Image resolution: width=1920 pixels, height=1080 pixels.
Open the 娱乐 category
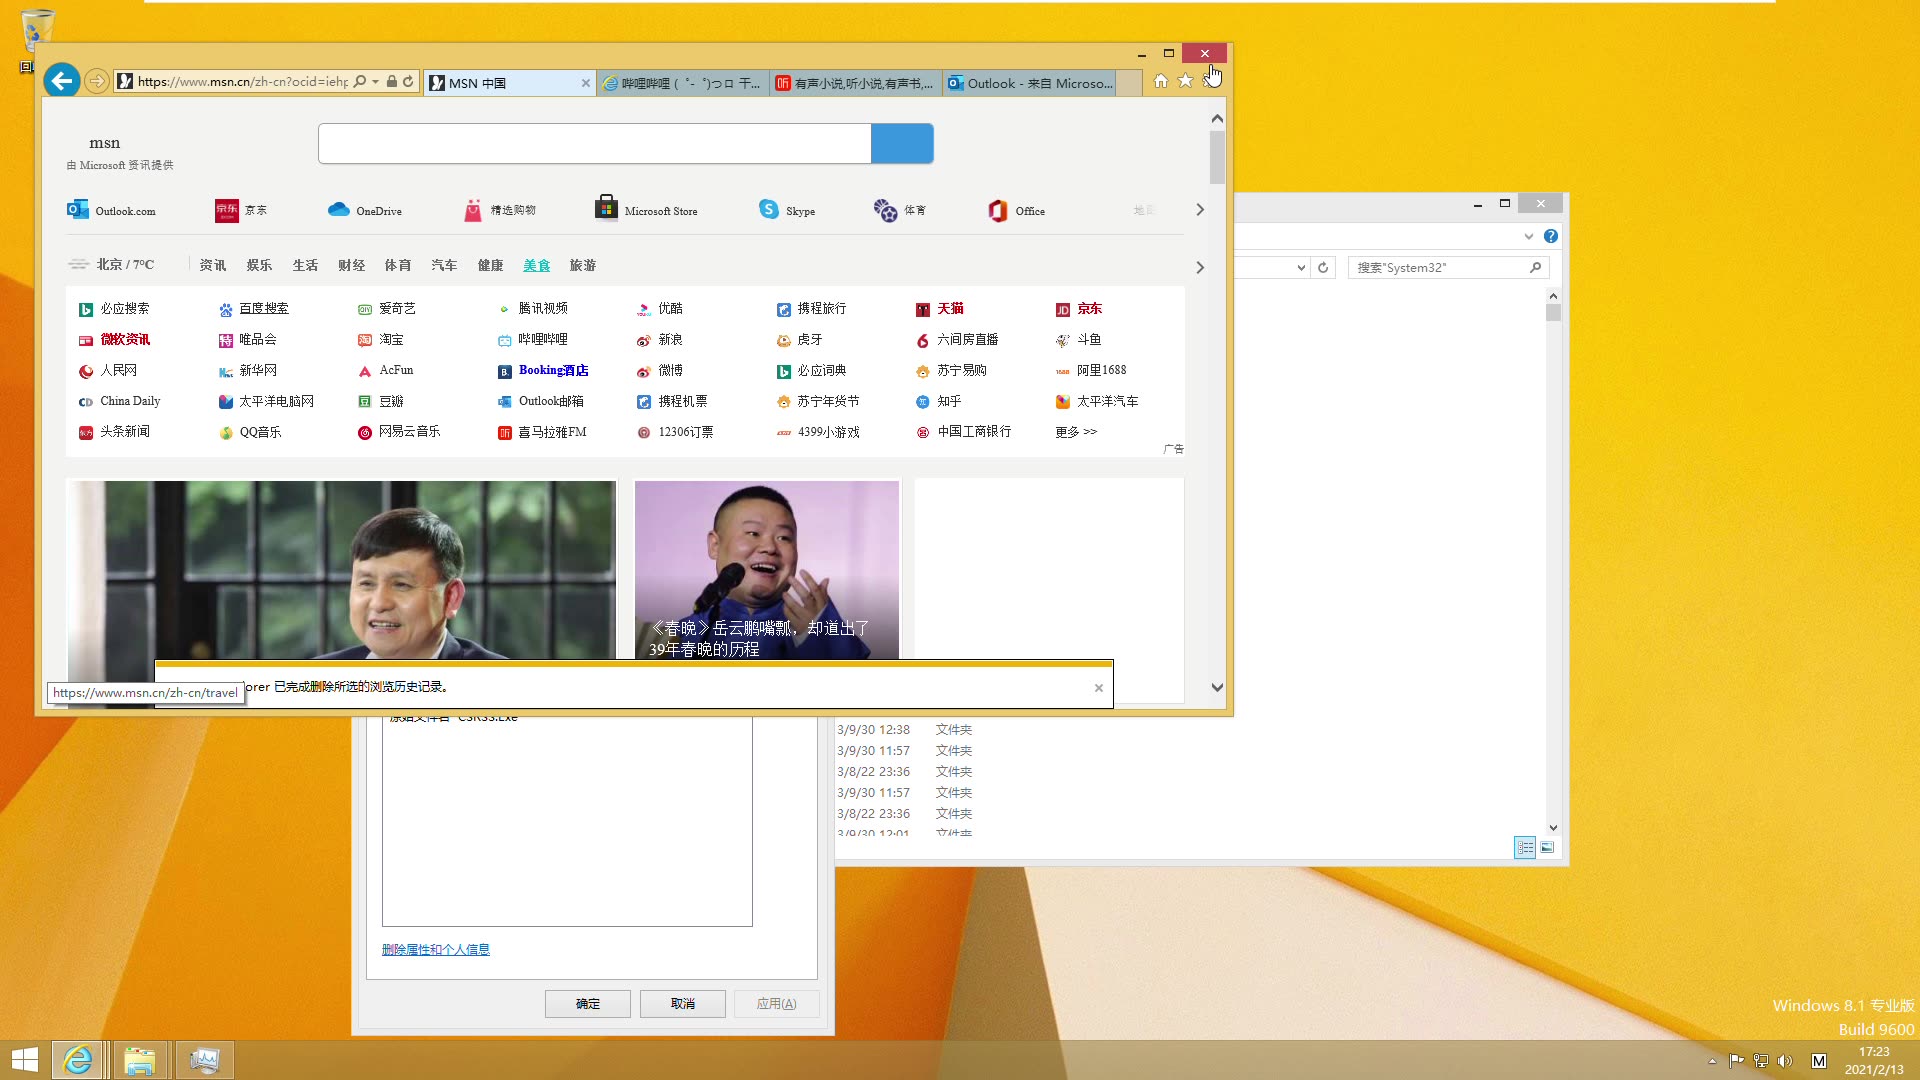click(259, 265)
